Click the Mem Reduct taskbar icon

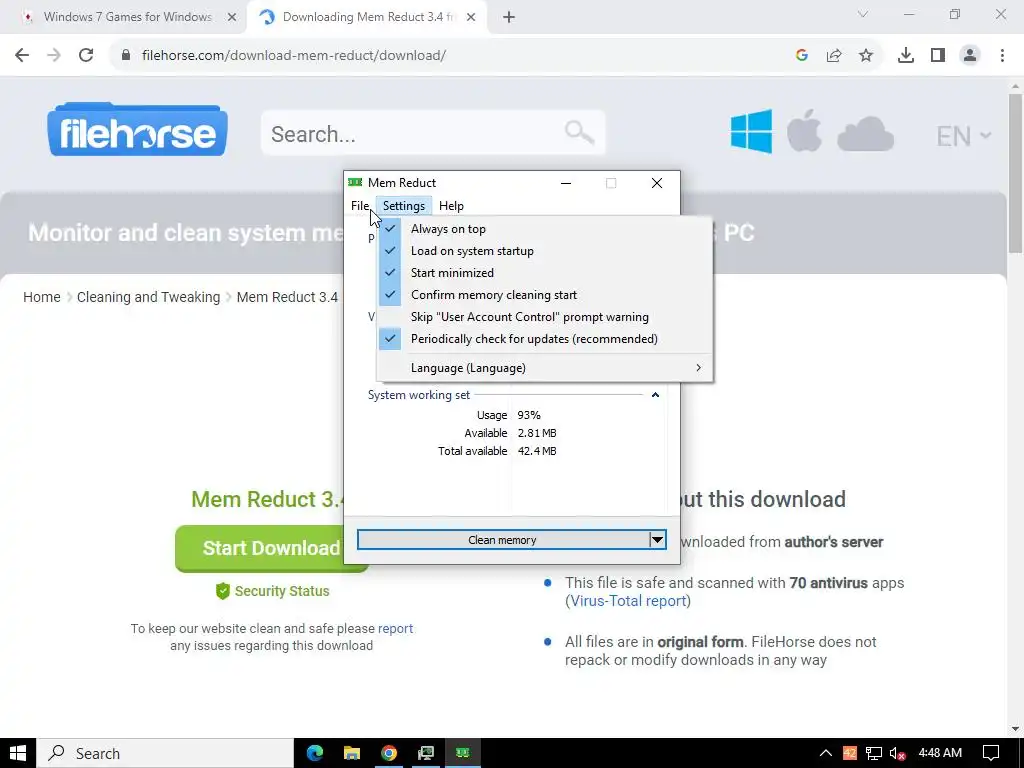(463, 753)
